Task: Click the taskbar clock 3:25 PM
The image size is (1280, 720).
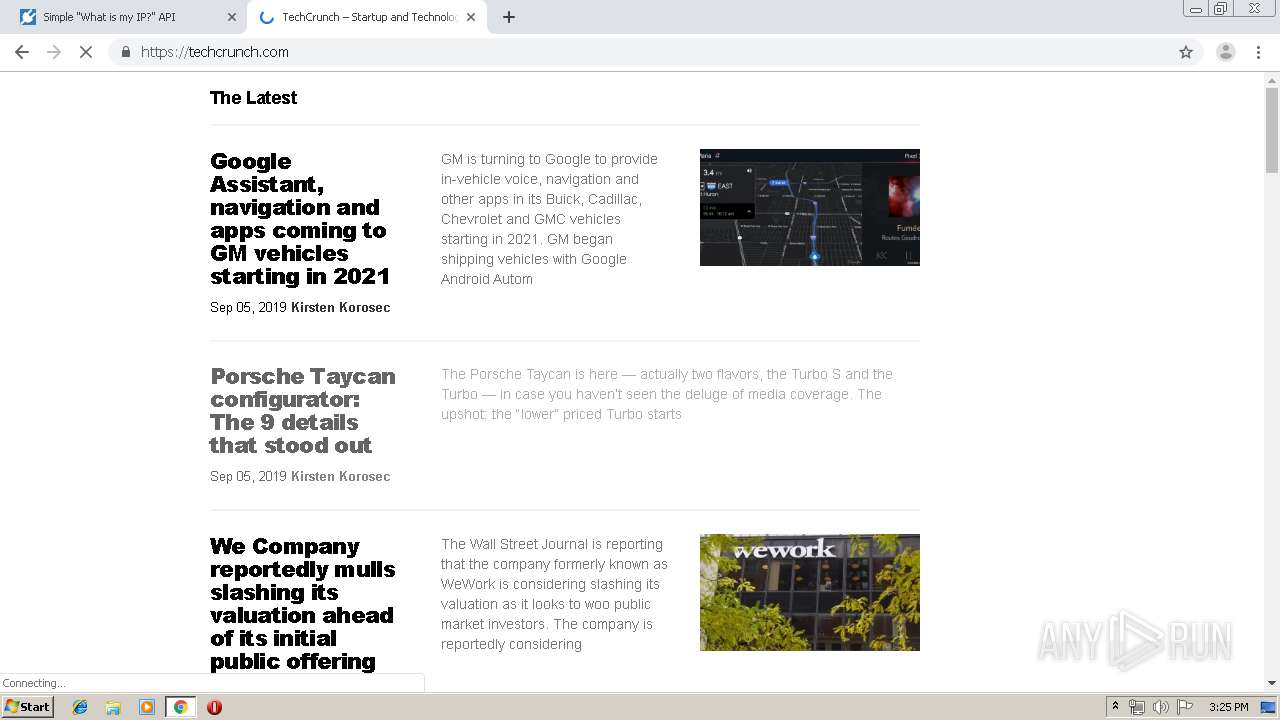Action: point(1228,707)
